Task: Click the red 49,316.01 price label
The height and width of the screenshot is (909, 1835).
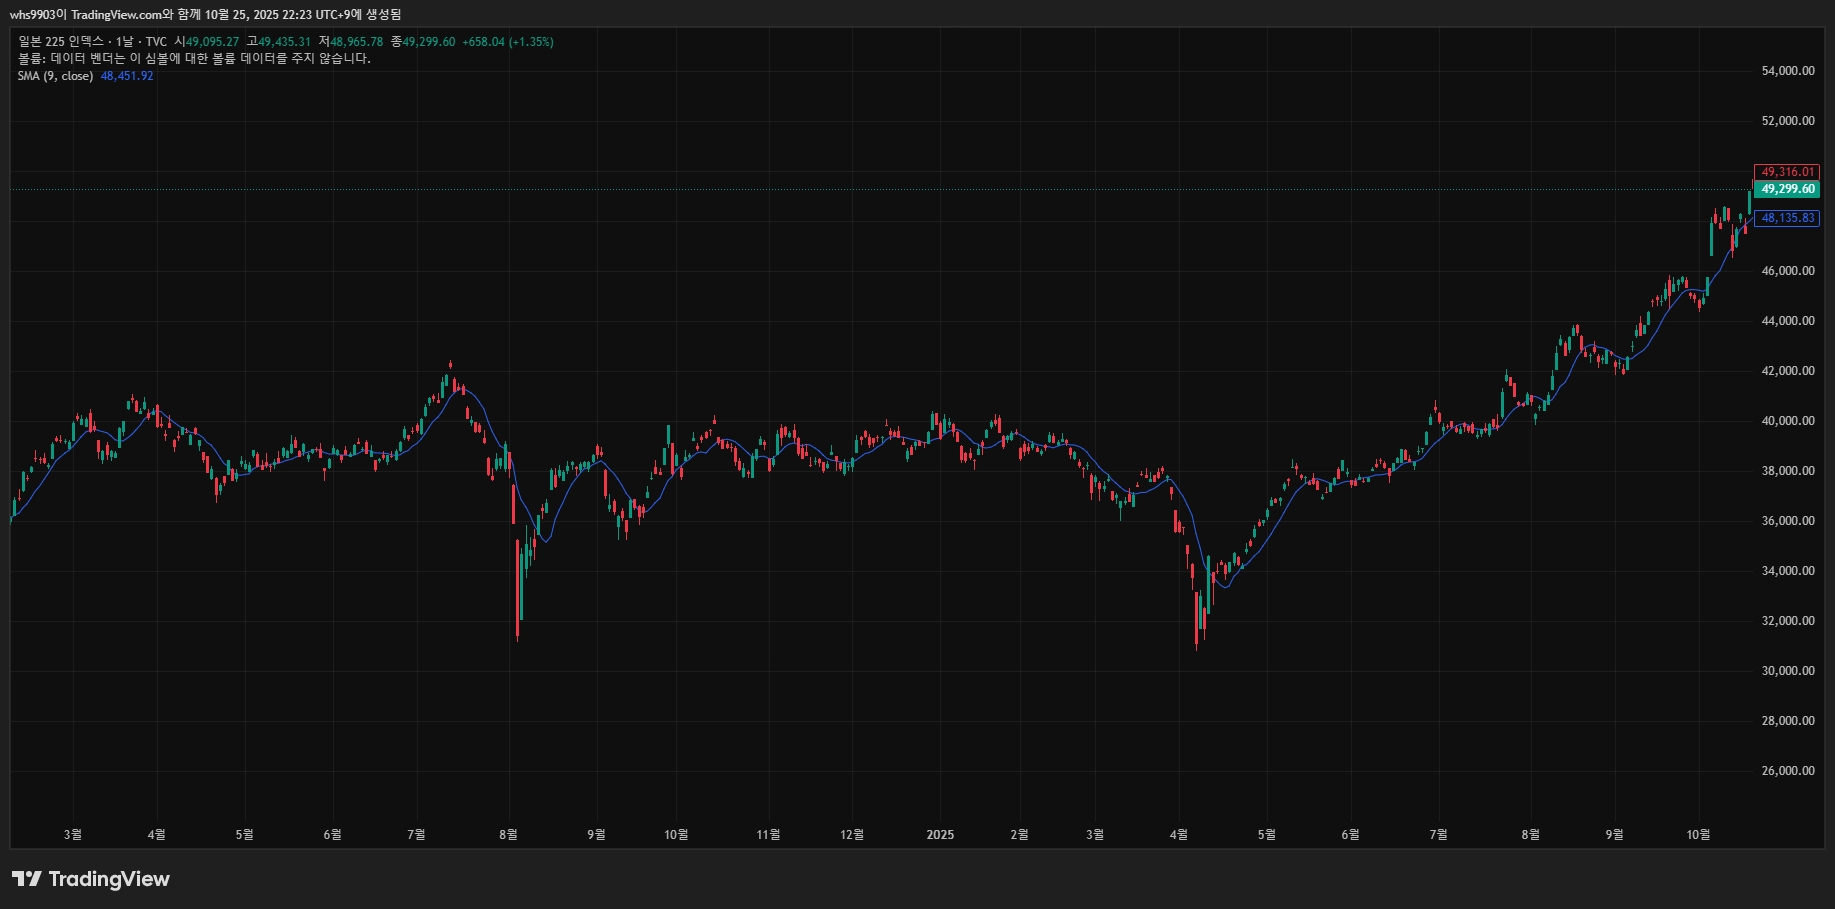Action: coord(1787,172)
